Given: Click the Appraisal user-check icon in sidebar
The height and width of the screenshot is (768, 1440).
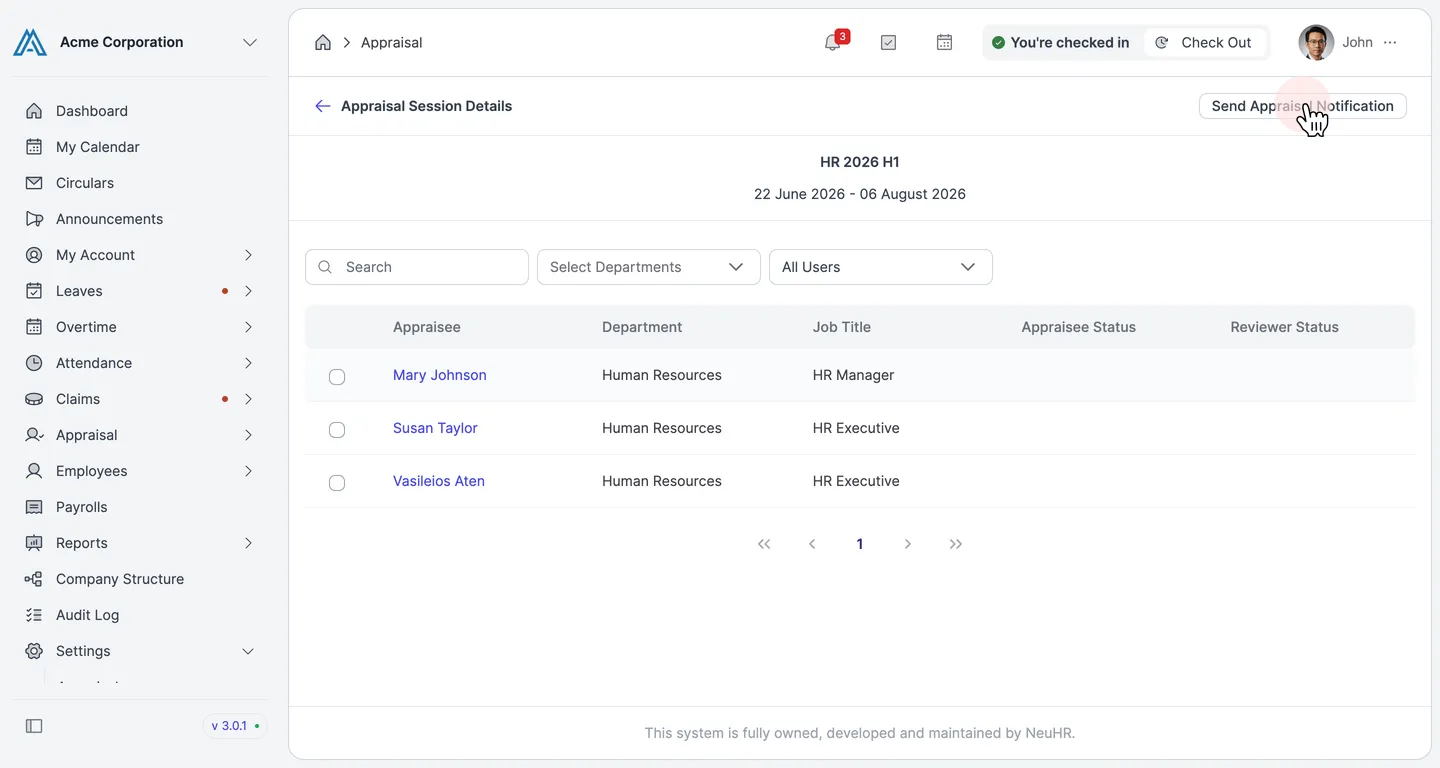Looking at the screenshot, I should (34, 435).
